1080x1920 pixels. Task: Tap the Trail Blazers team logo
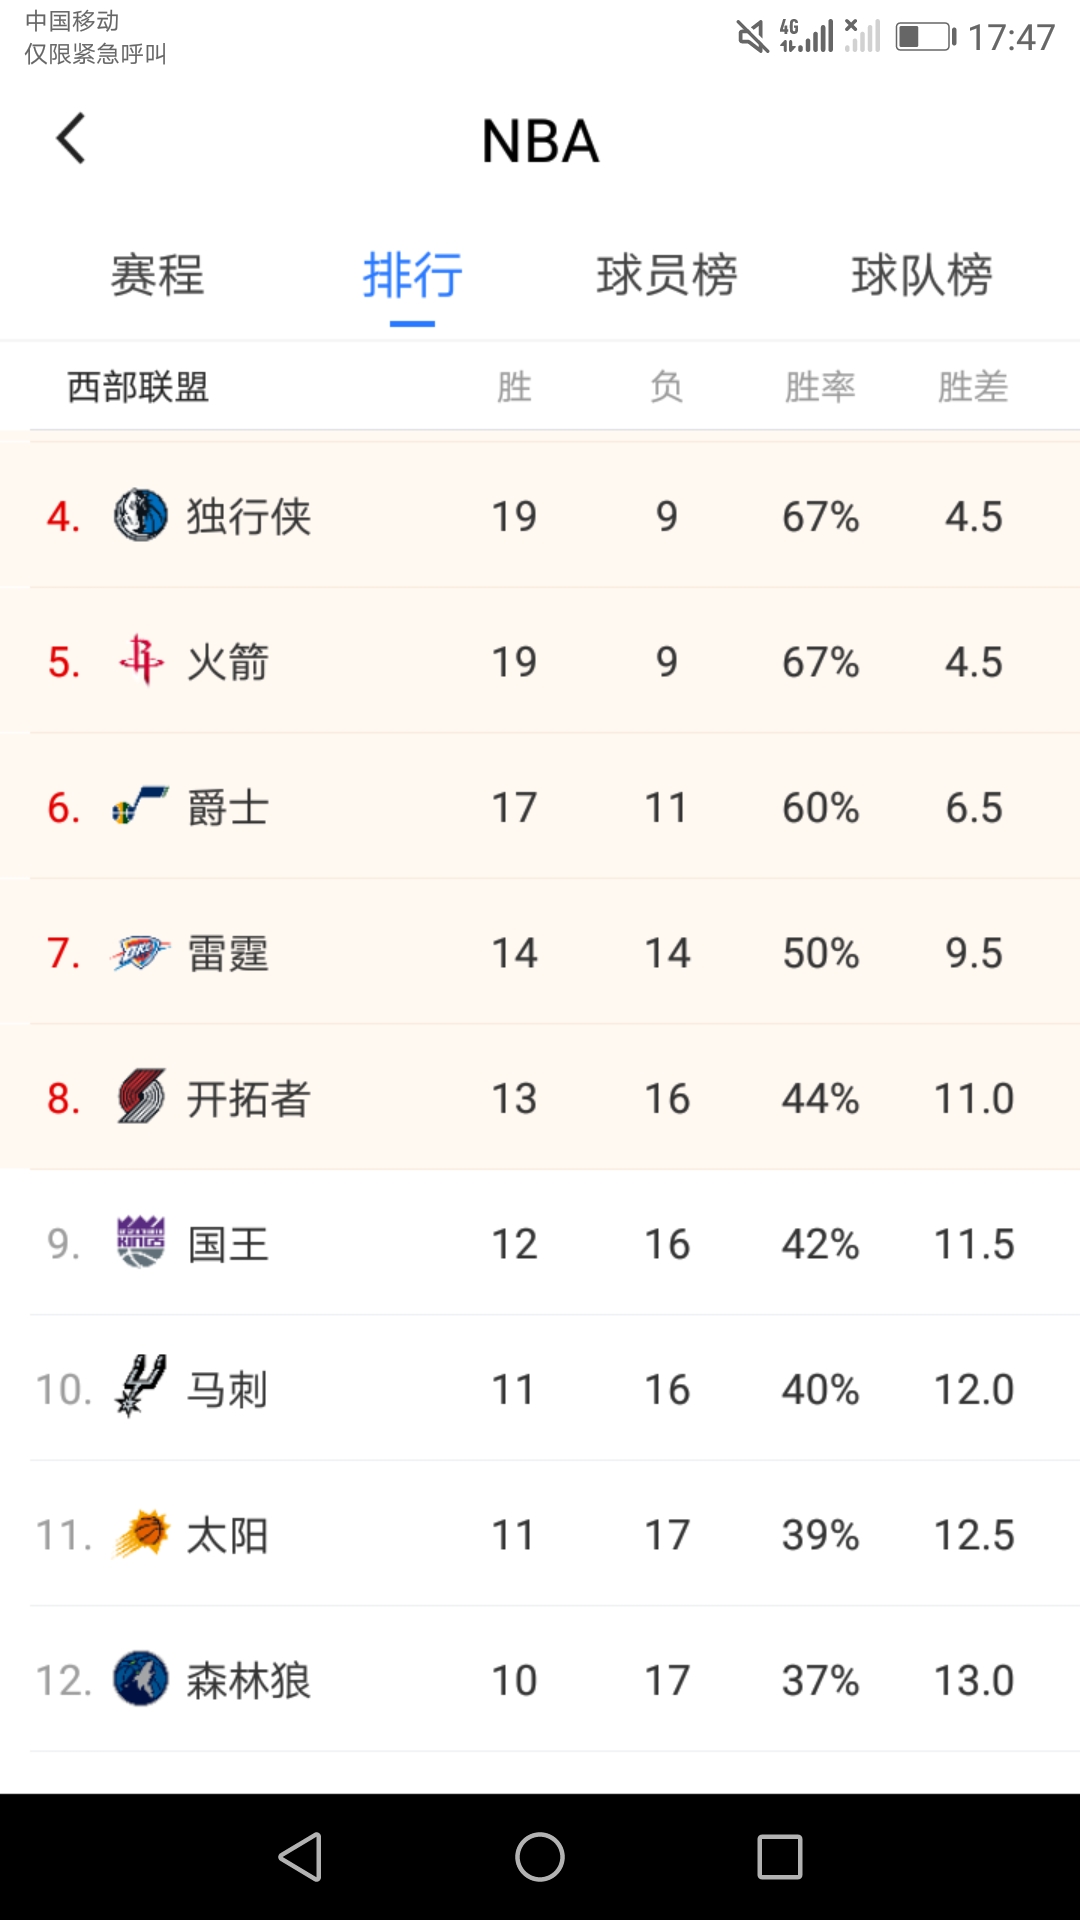point(140,1098)
